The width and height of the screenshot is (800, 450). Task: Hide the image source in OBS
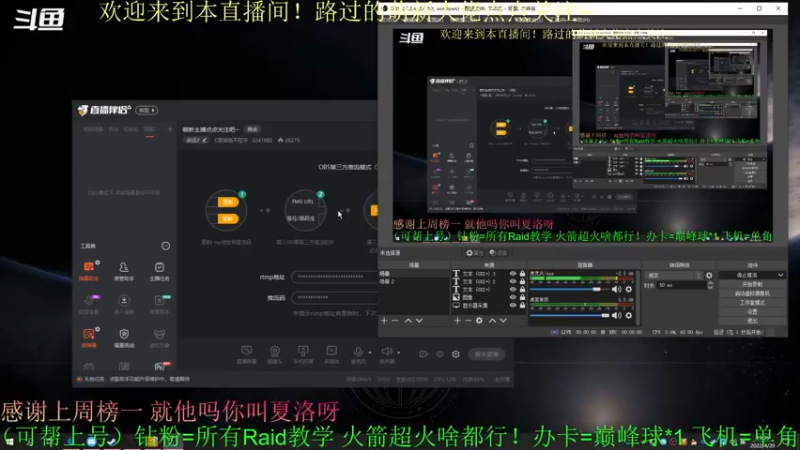(x=513, y=297)
